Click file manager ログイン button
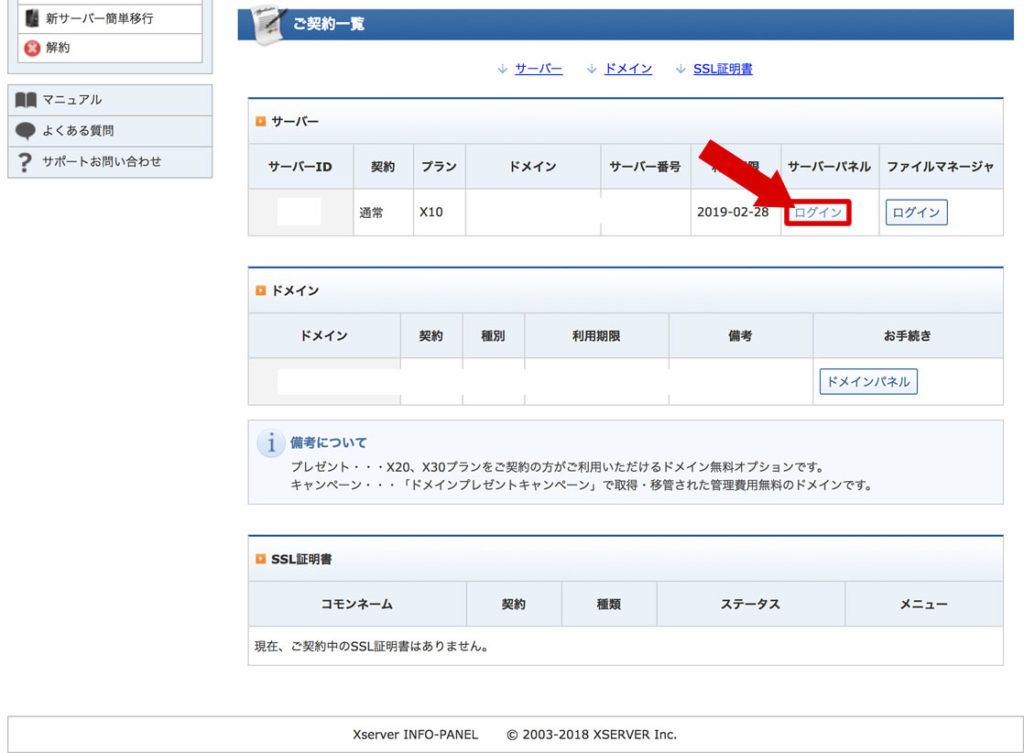The image size is (1024, 753). click(x=916, y=212)
